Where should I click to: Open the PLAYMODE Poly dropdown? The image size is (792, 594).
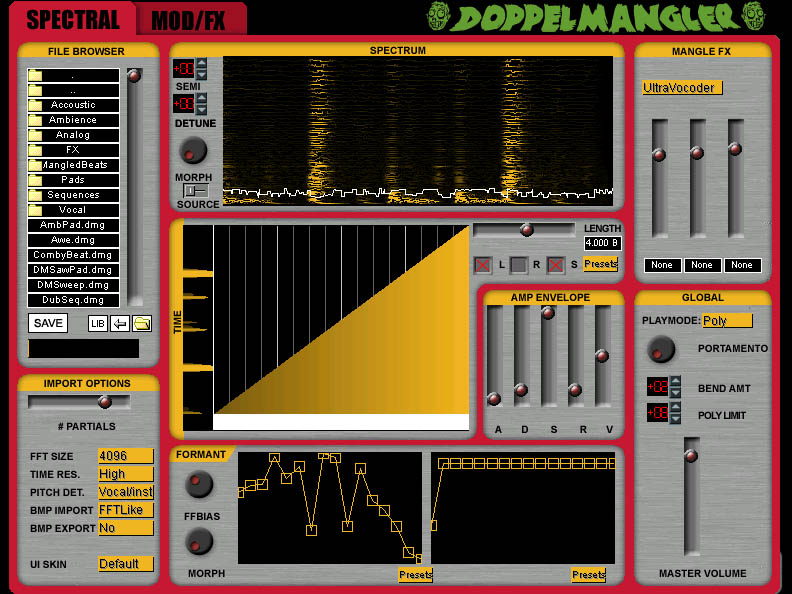coord(727,321)
